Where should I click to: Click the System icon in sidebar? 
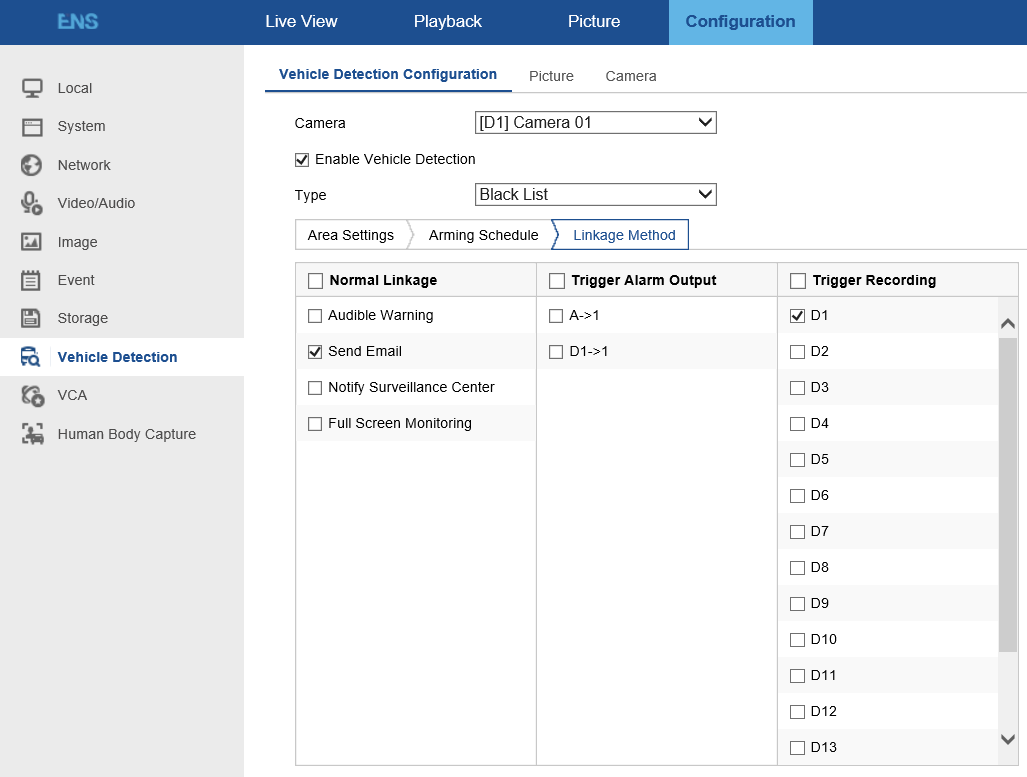coord(32,127)
